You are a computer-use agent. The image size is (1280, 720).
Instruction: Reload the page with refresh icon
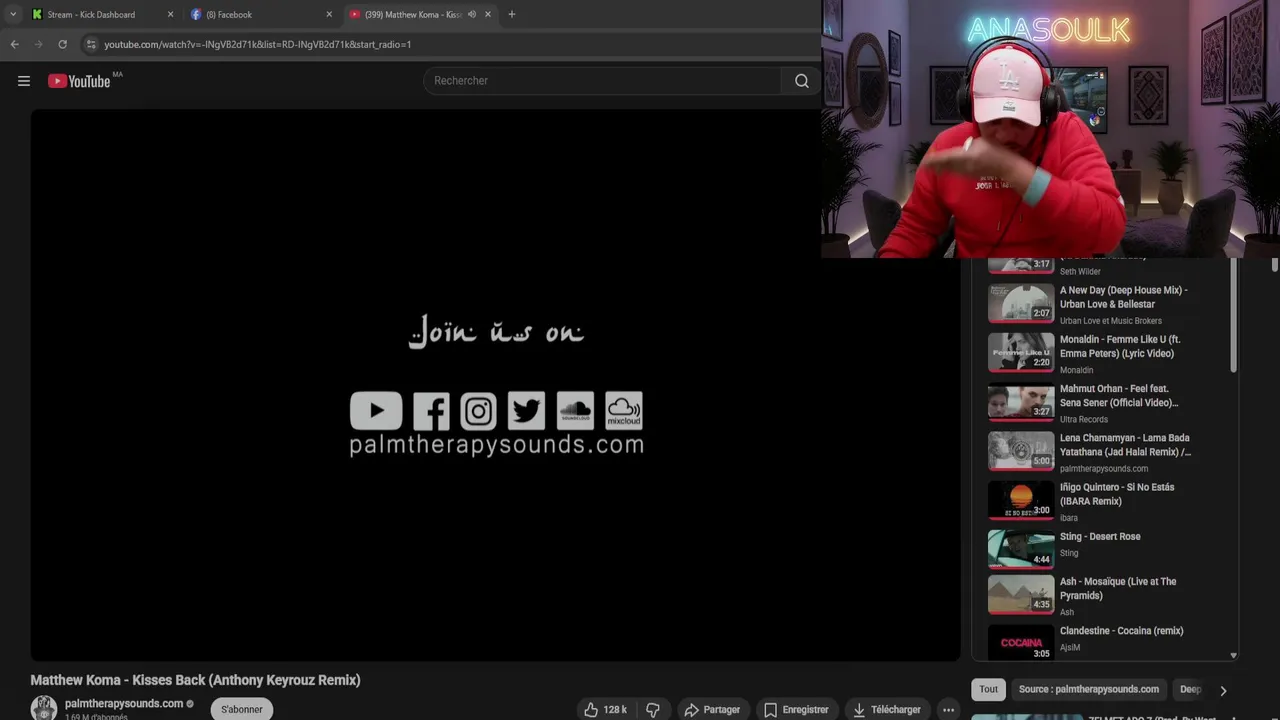tap(62, 44)
